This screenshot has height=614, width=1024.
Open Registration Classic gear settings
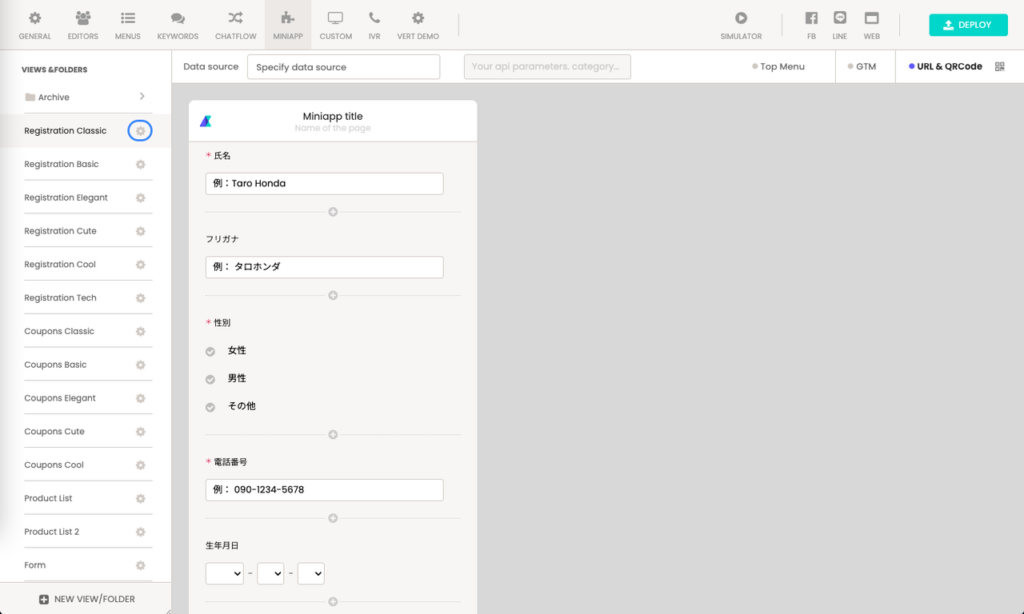click(x=140, y=131)
